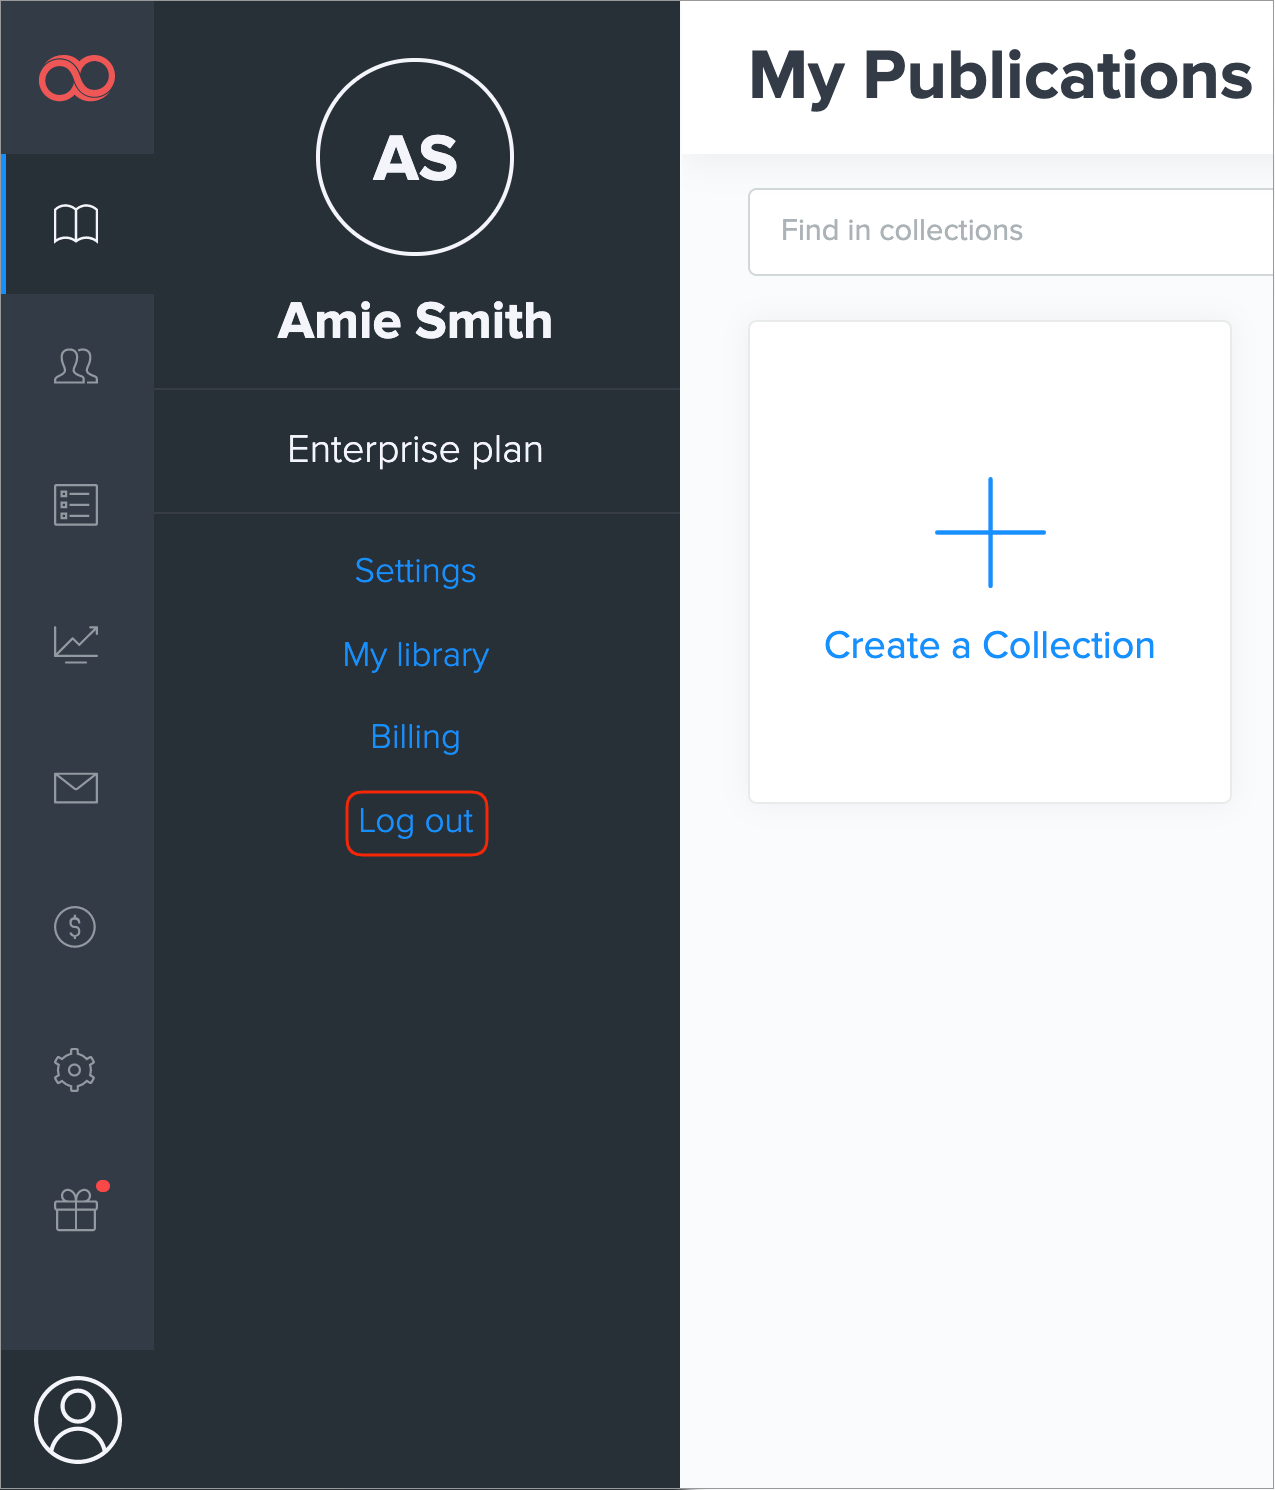Open the line chart statistics icon

[x=76, y=644]
